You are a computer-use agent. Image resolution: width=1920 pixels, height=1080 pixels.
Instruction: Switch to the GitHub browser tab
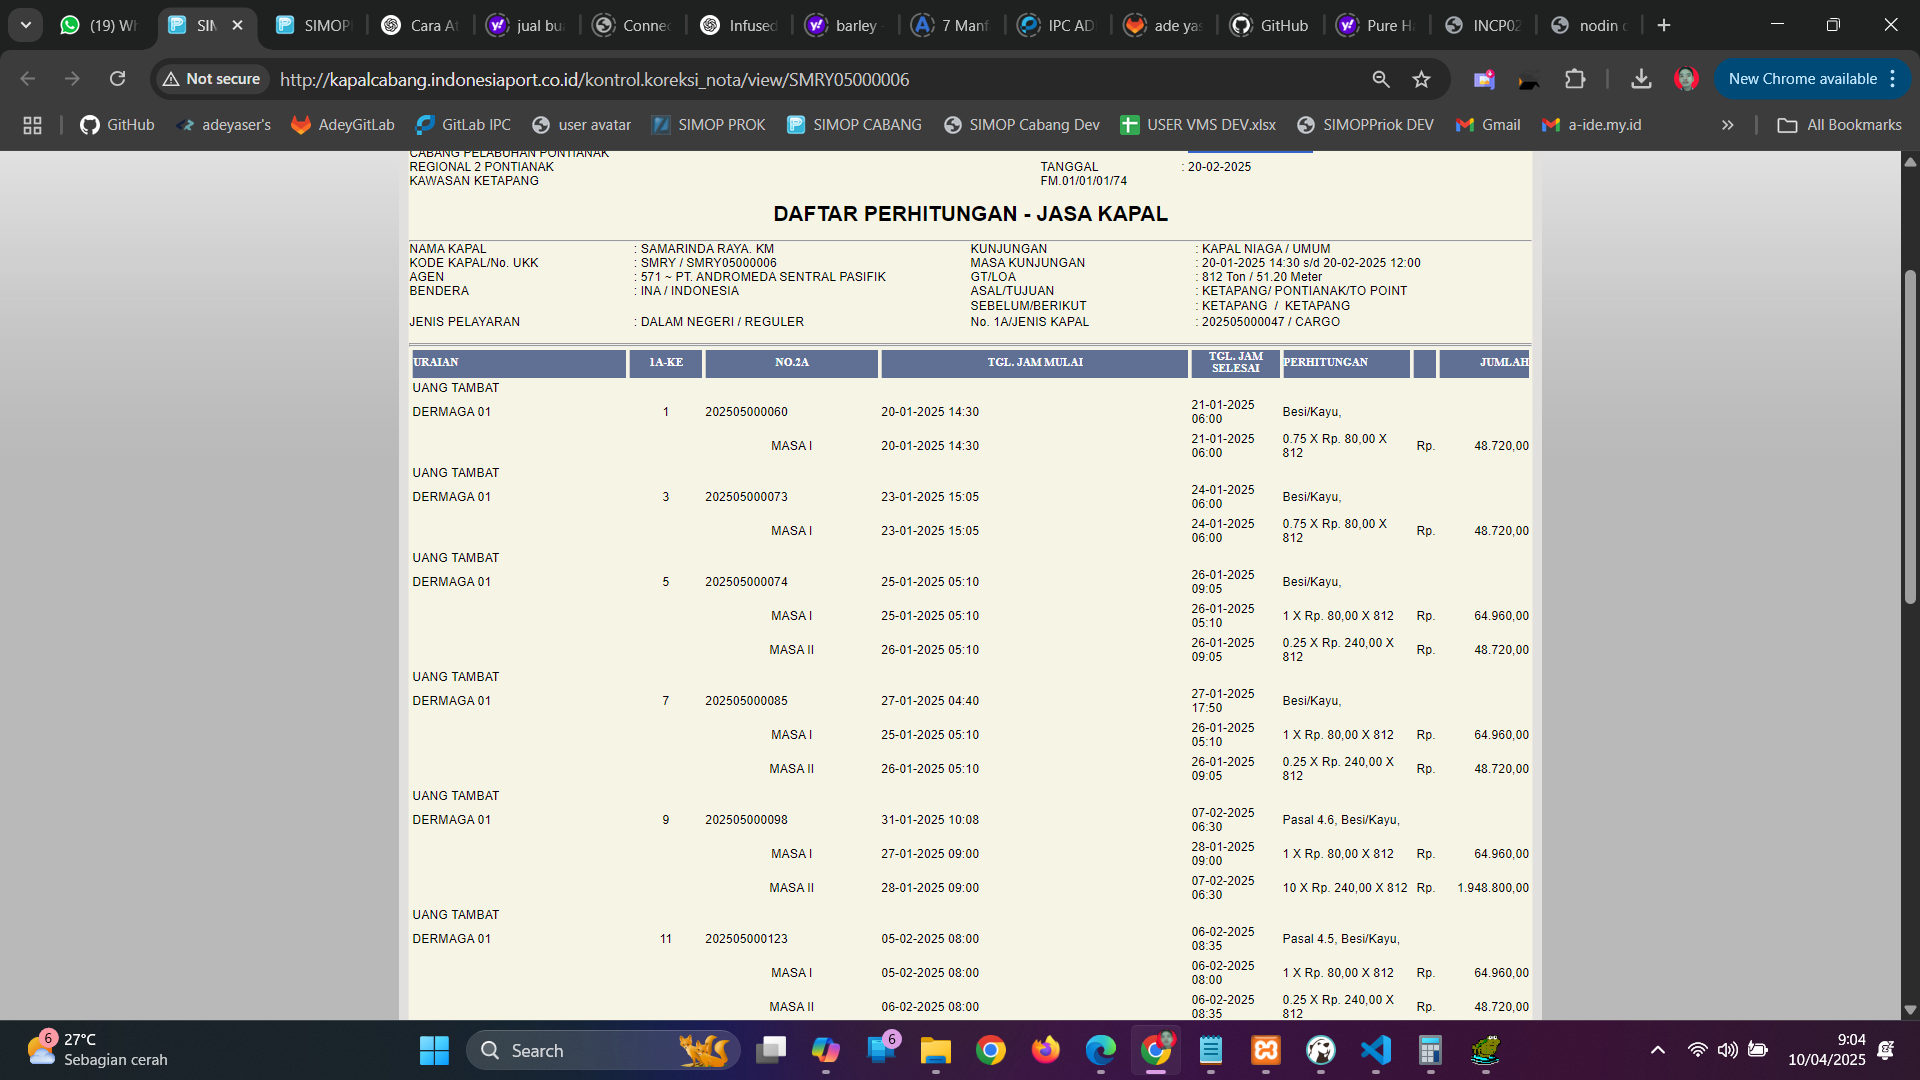pos(1271,25)
